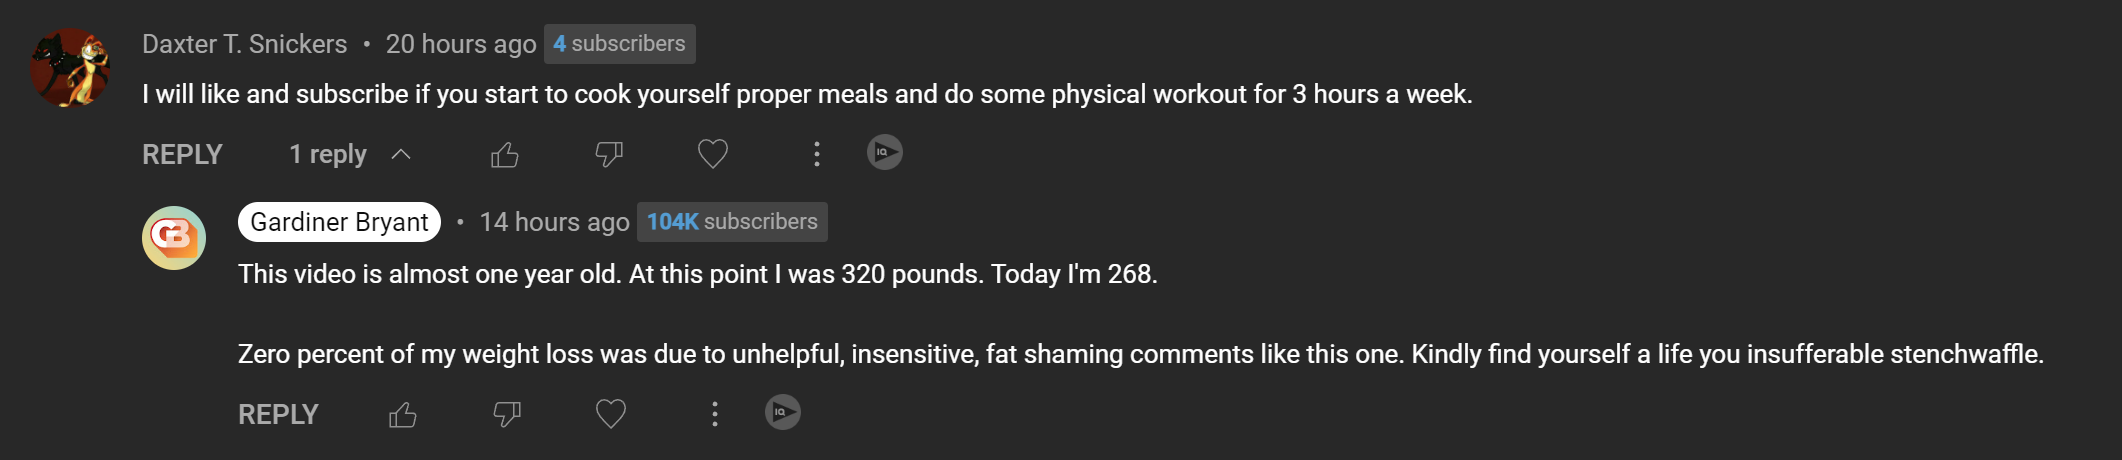The width and height of the screenshot is (2122, 460).
Task: Open Gardiner Bryant channel name badge
Action: (339, 222)
